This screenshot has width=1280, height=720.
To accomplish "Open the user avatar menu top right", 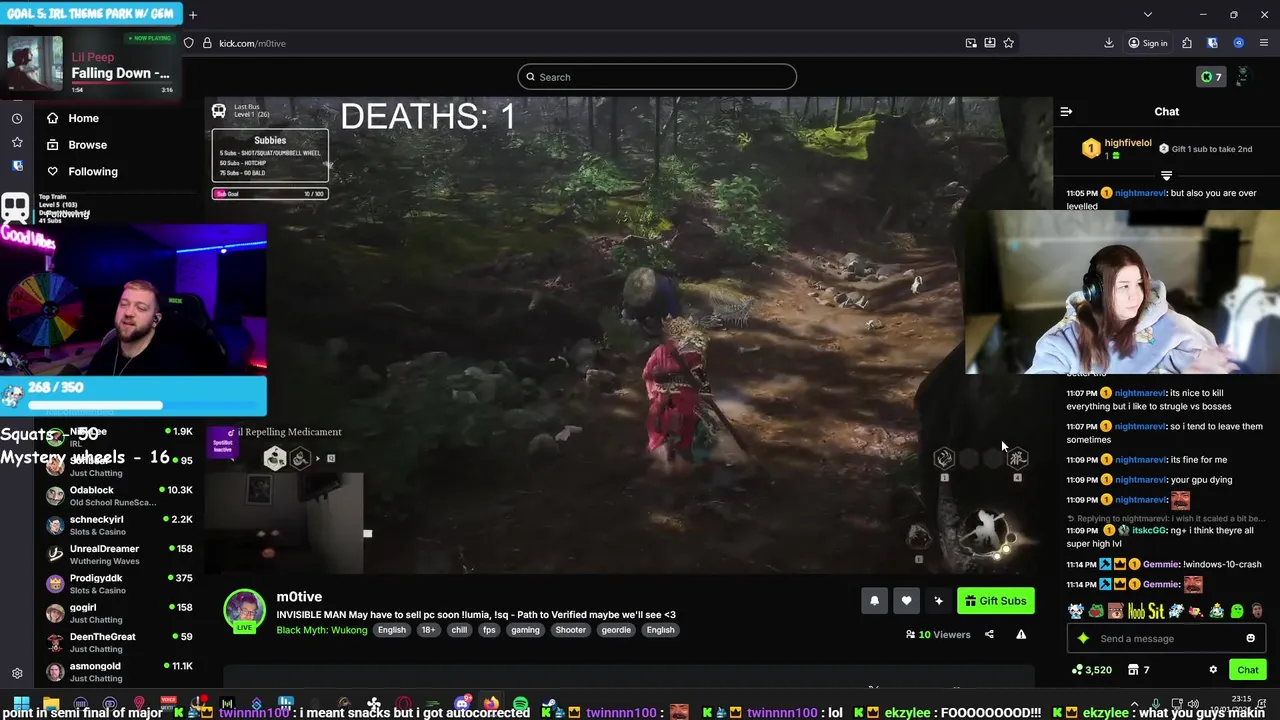I will 1242,77.
